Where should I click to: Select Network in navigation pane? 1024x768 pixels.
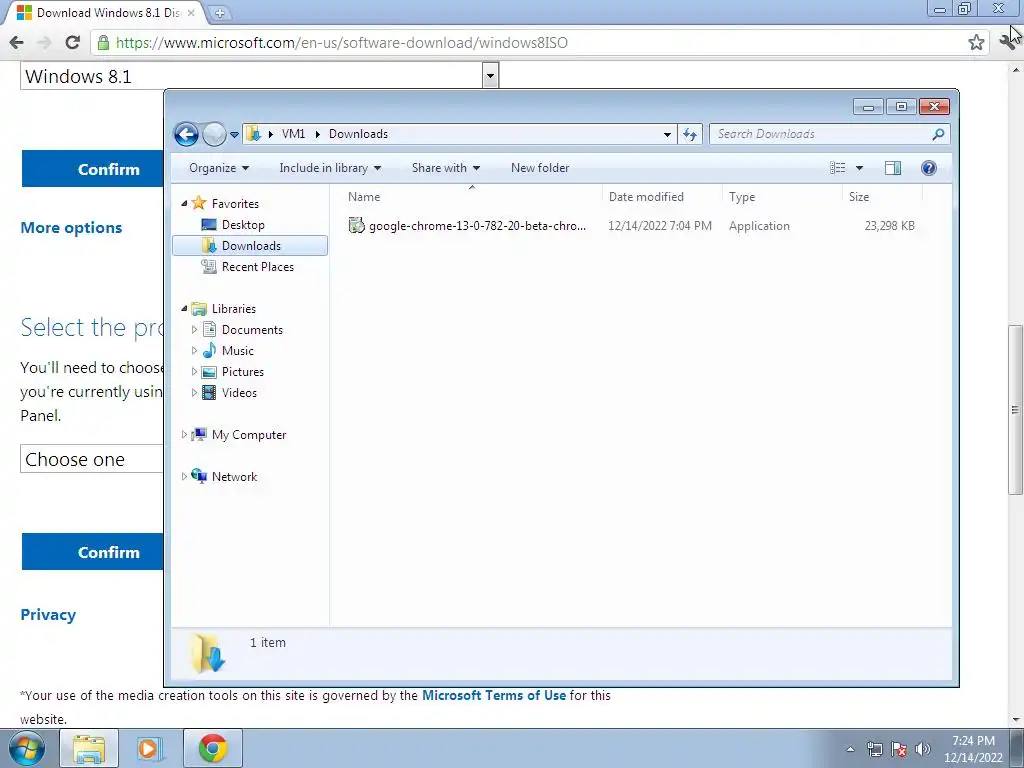point(234,477)
